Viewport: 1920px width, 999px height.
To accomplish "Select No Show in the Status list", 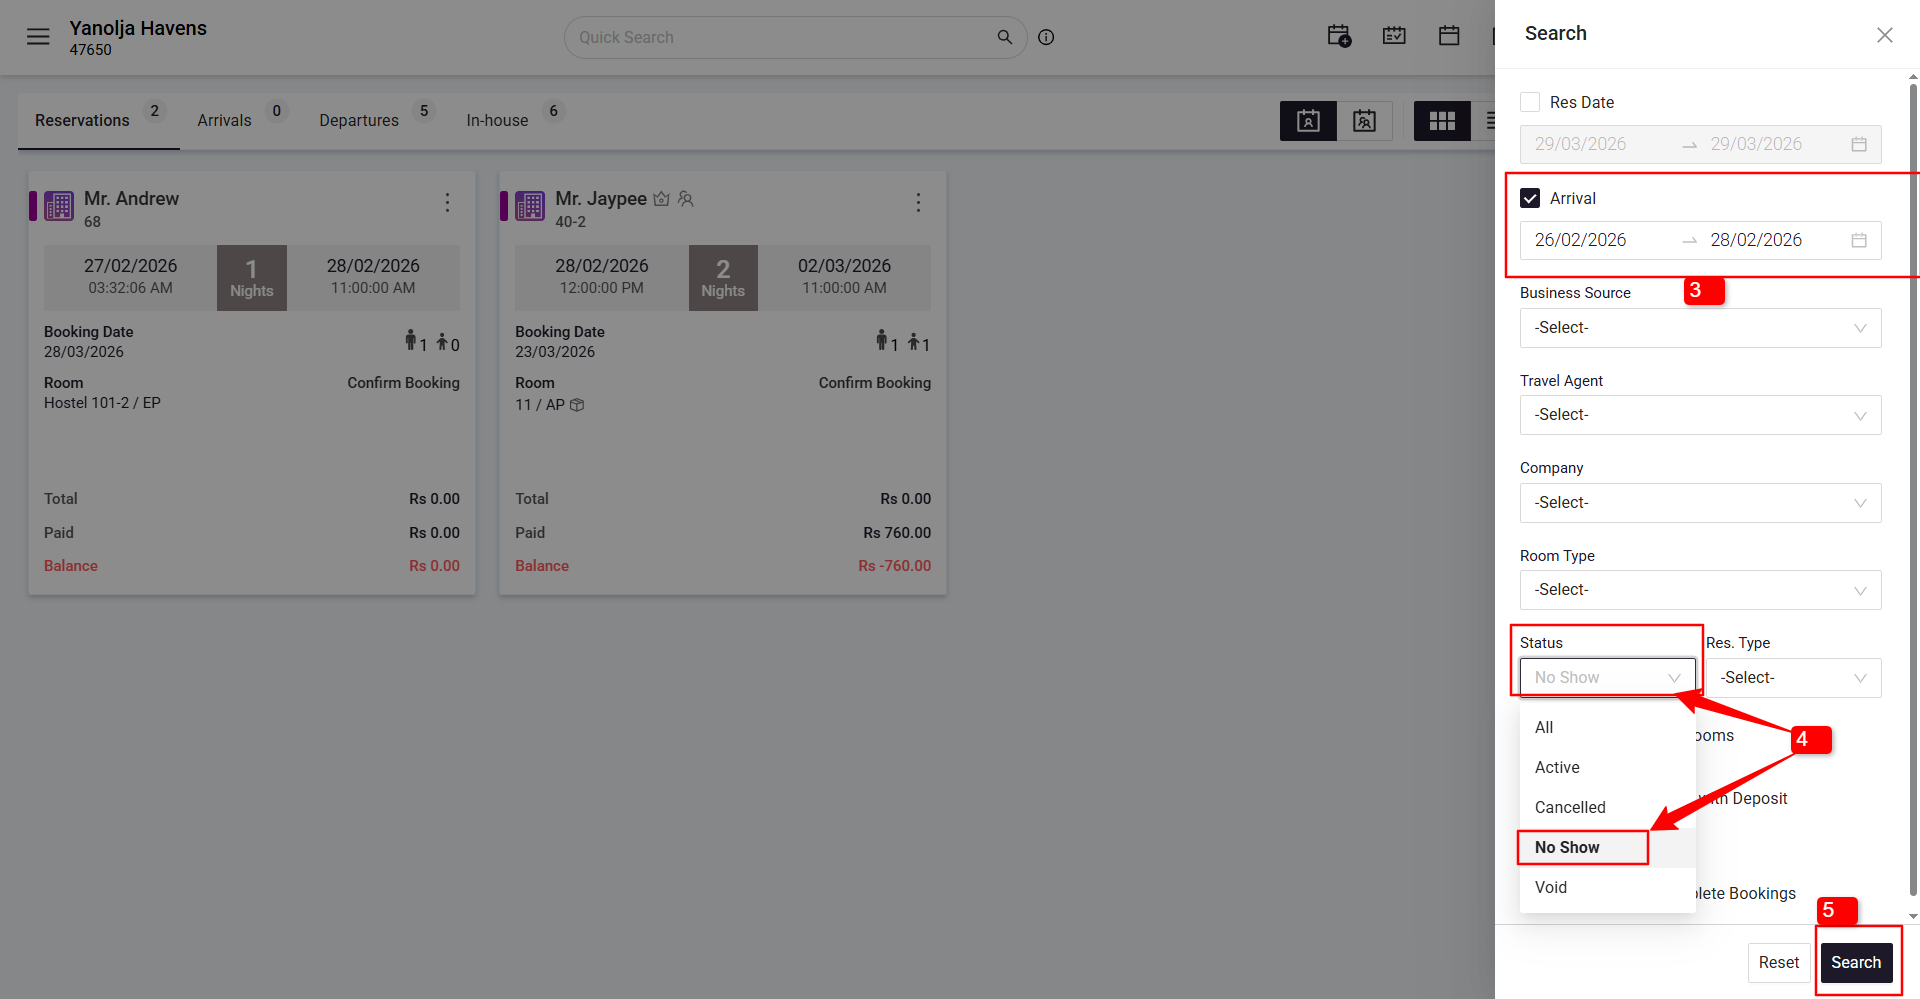I will click(x=1608, y=848).
